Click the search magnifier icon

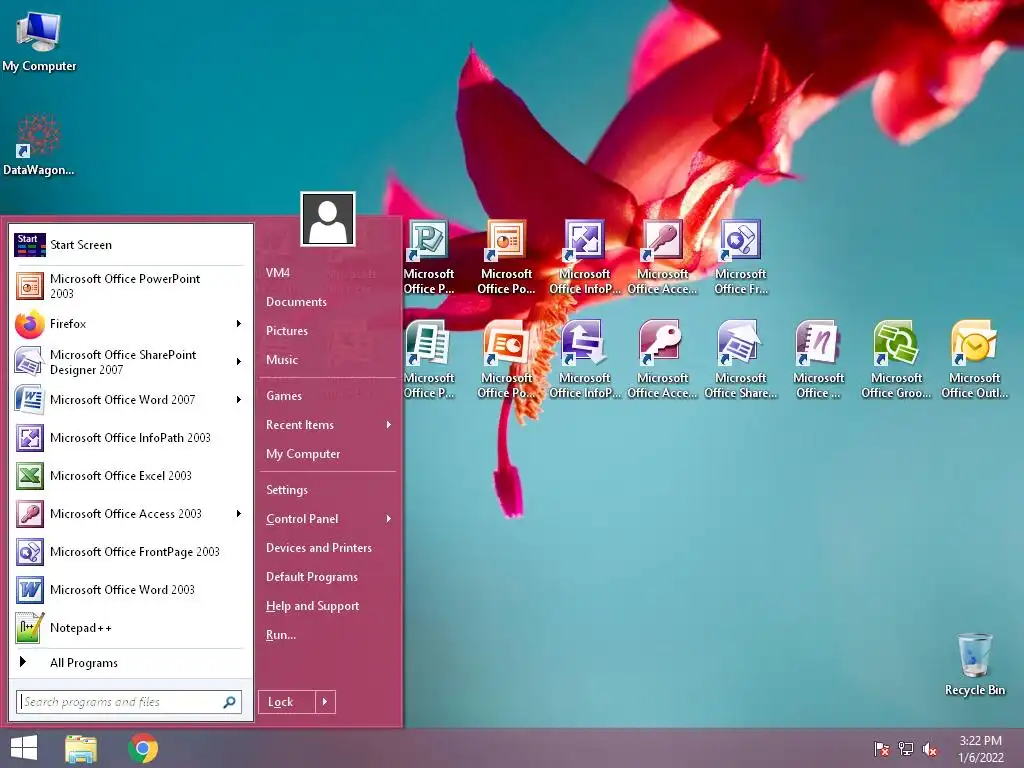229,702
